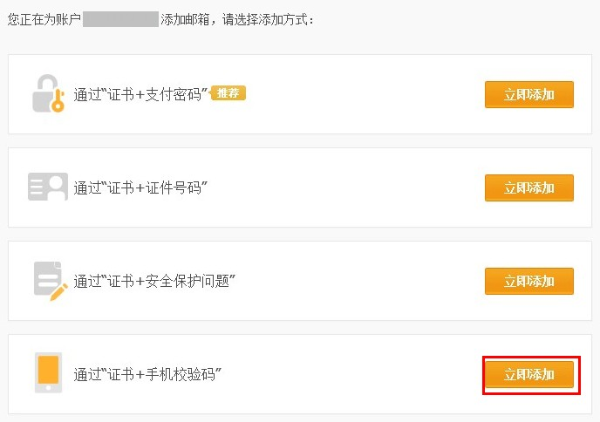Click the orange 推荐 badge
This screenshot has width=600, height=422.
pyautogui.click(x=228, y=93)
